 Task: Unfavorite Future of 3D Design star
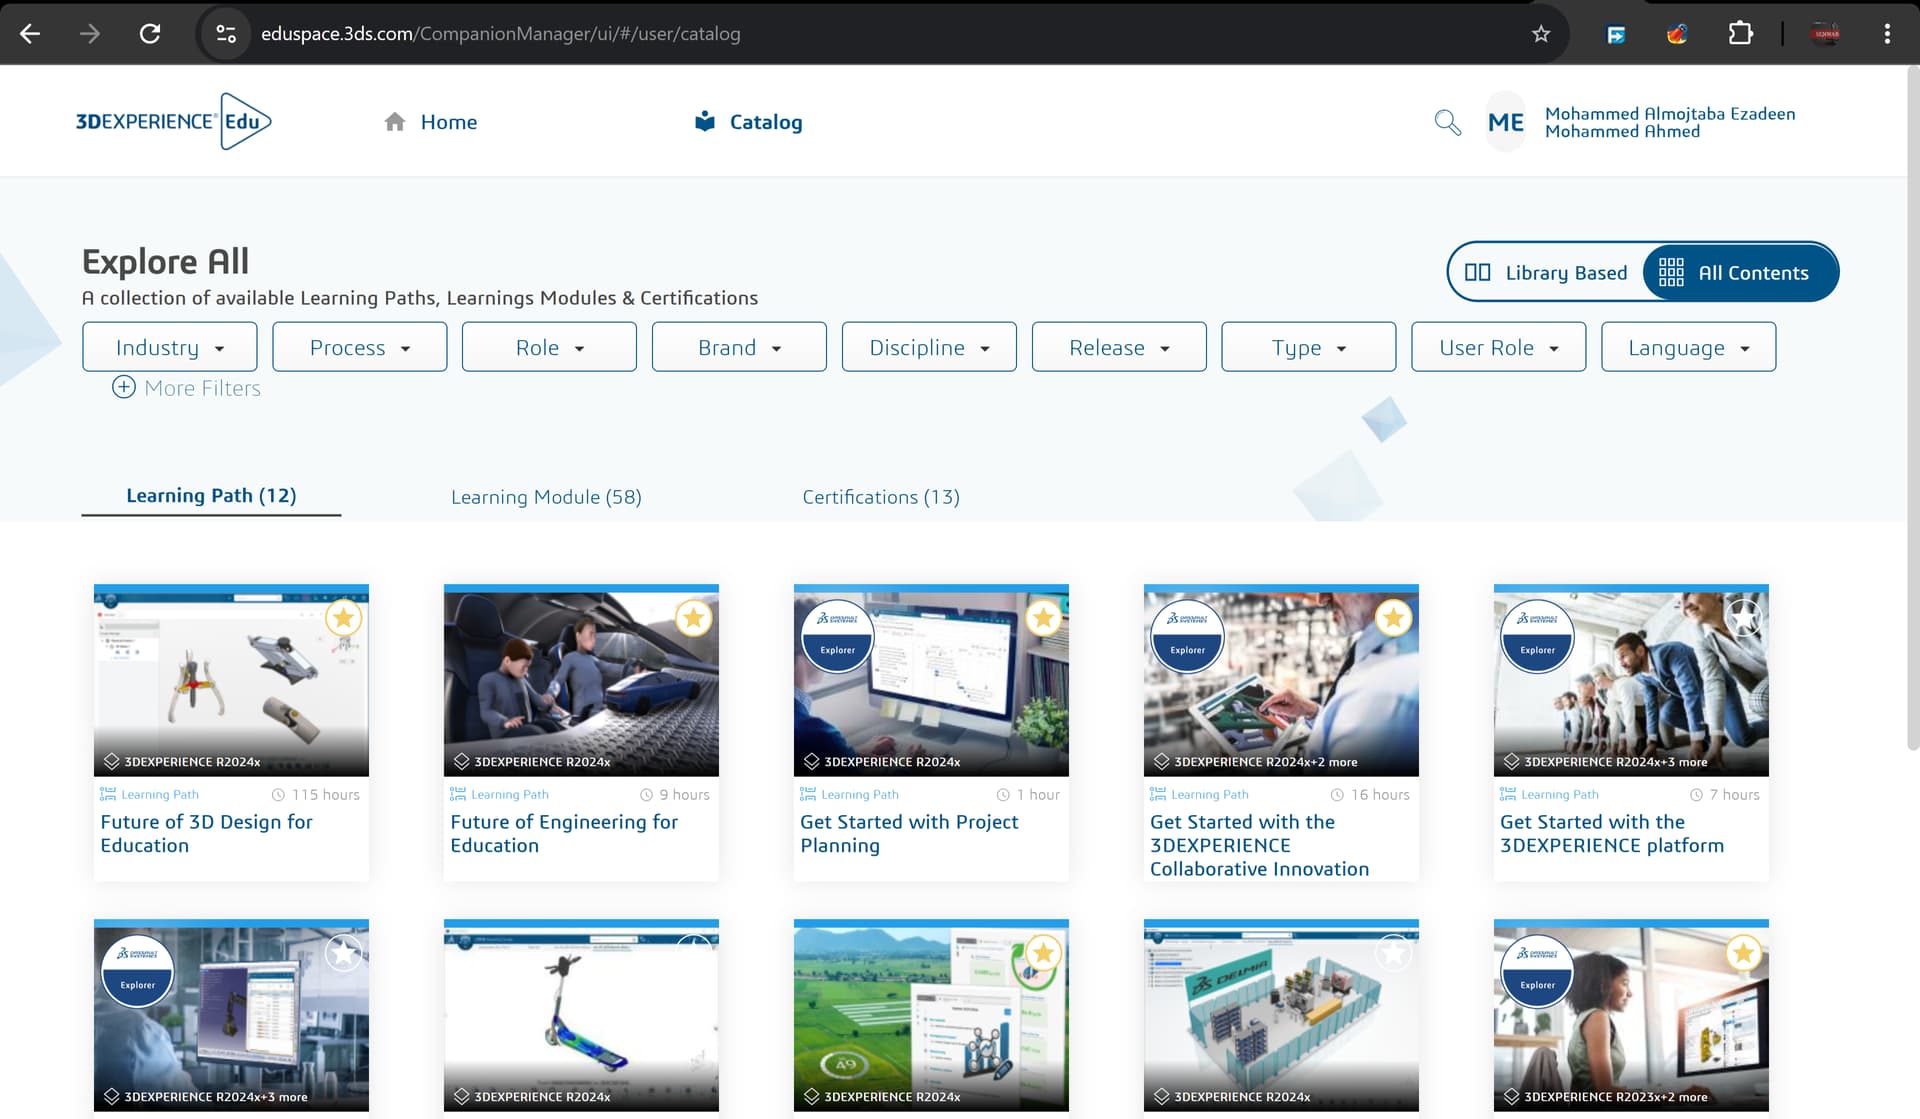click(x=343, y=618)
